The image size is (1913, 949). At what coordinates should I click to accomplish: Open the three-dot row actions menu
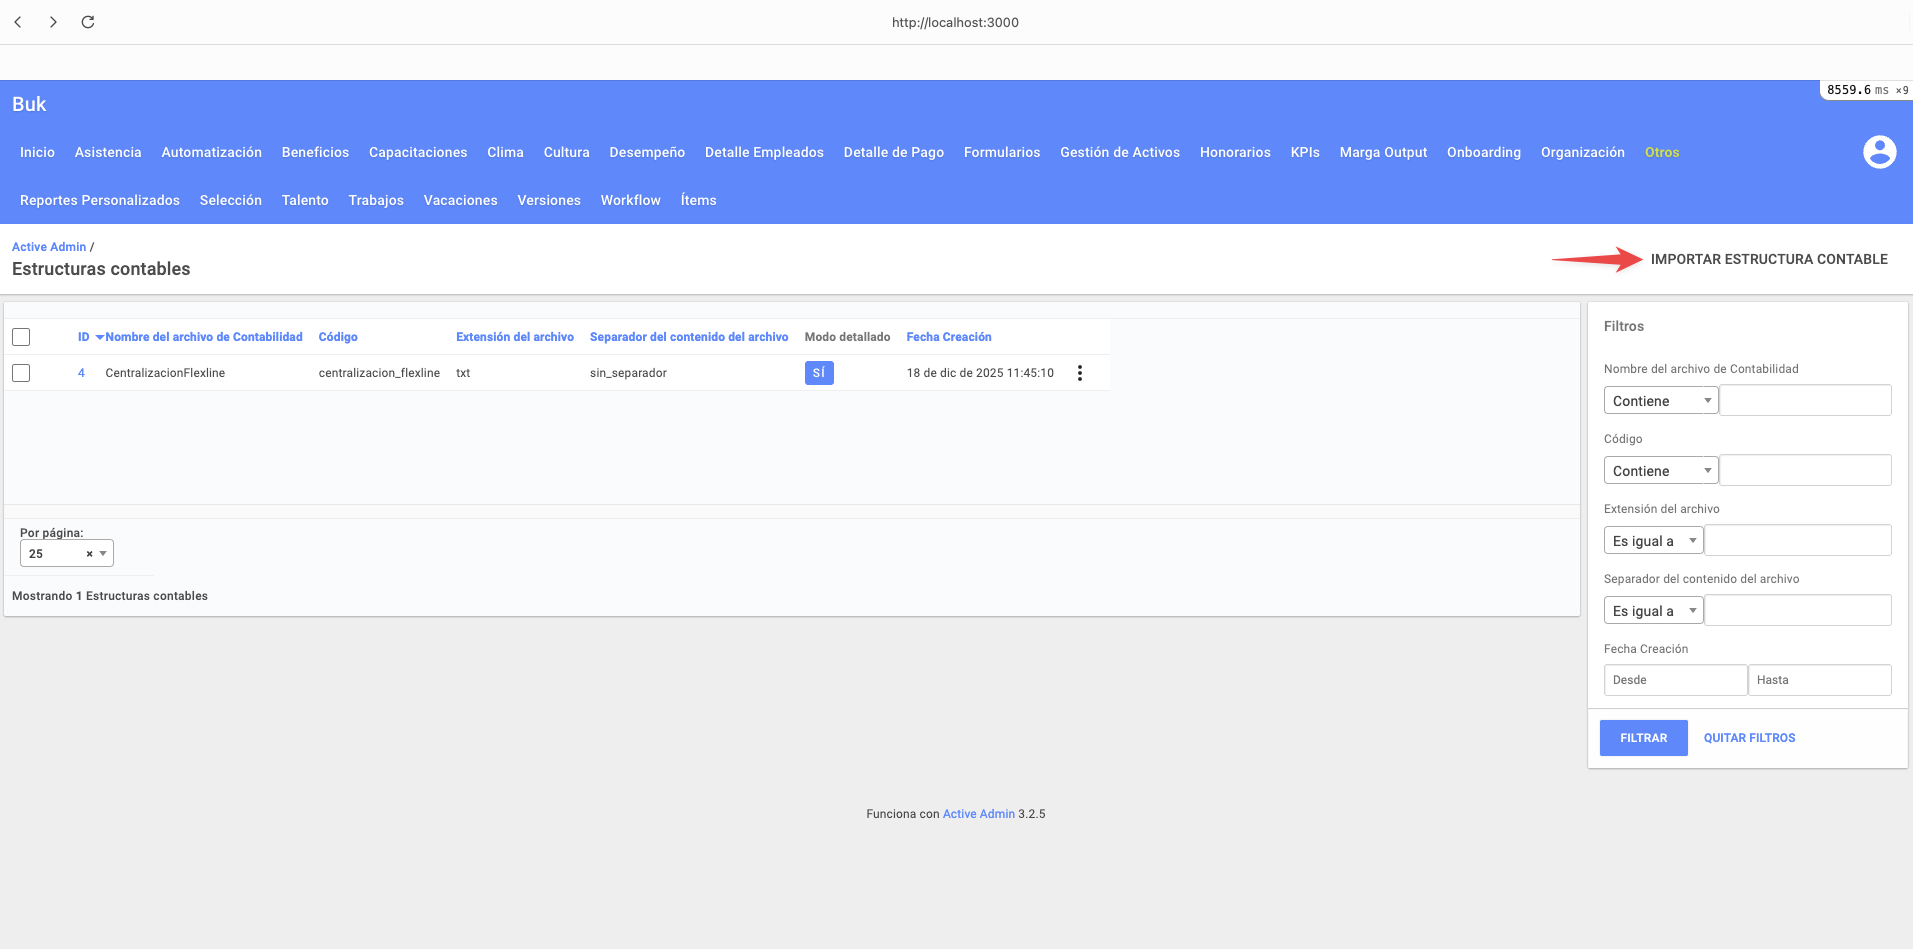tap(1079, 373)
